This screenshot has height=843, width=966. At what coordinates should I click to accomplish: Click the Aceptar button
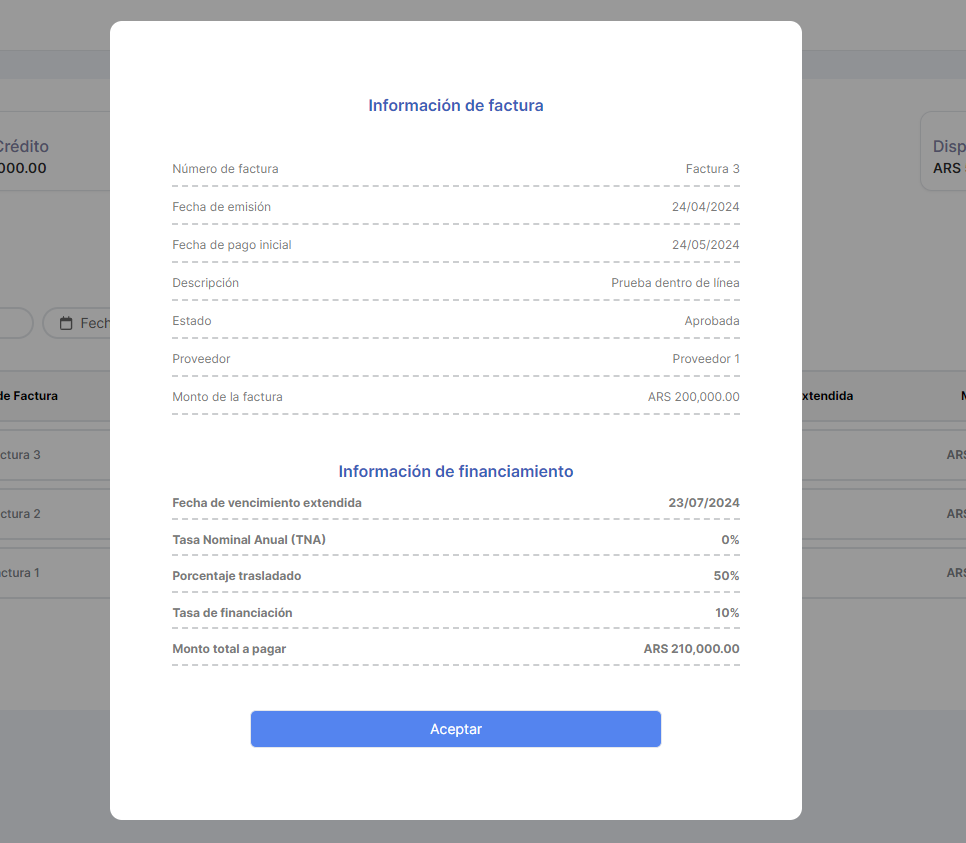click(455, 729)
